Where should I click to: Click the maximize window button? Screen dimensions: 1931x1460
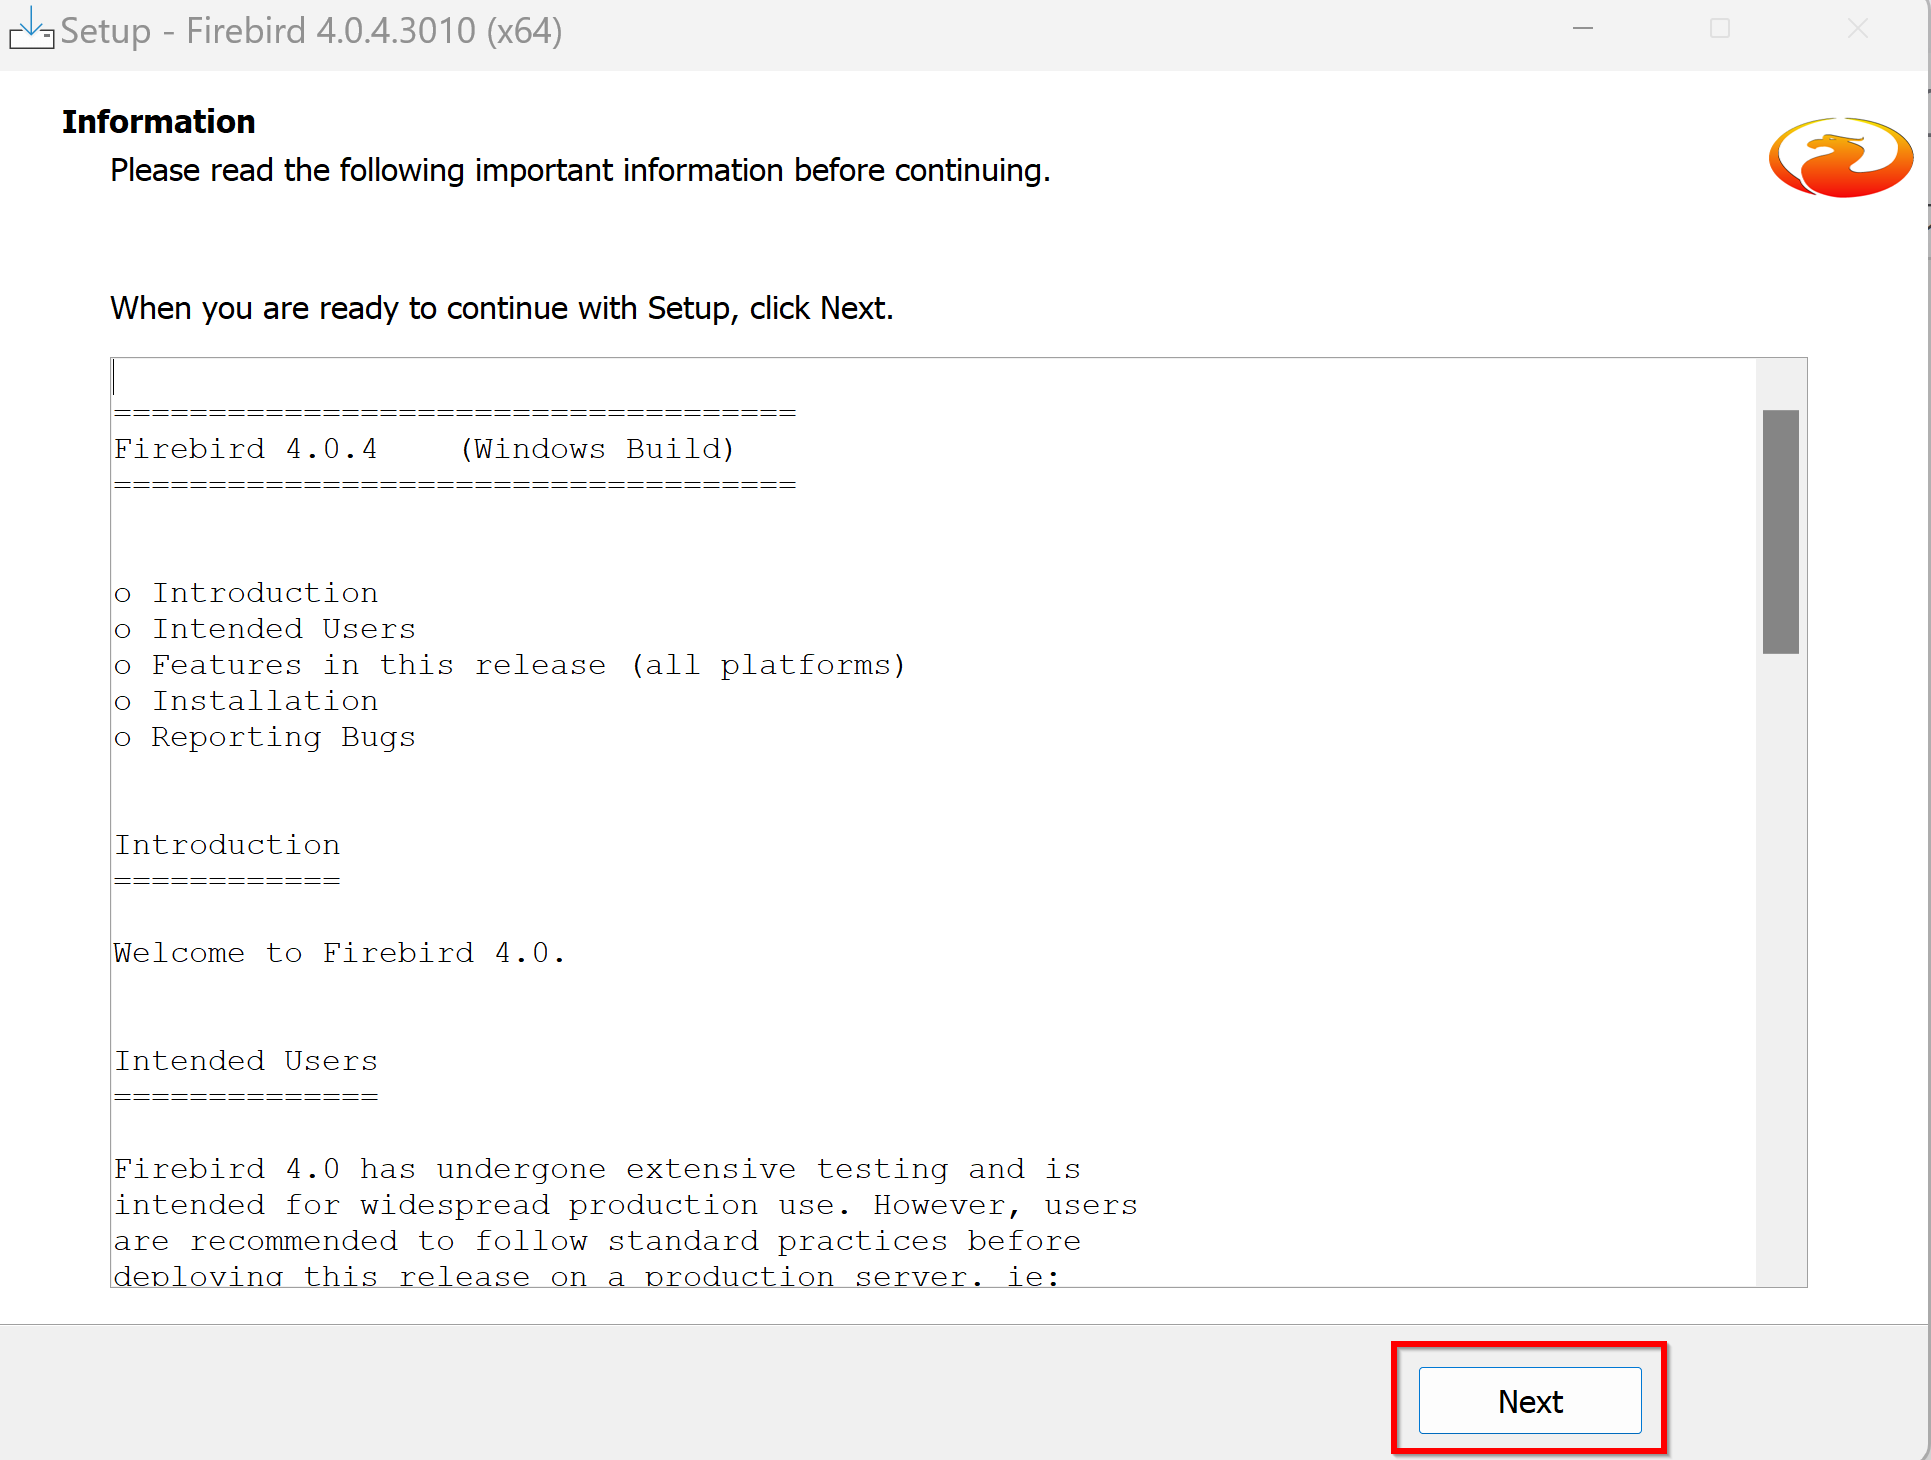(1720, 29)
